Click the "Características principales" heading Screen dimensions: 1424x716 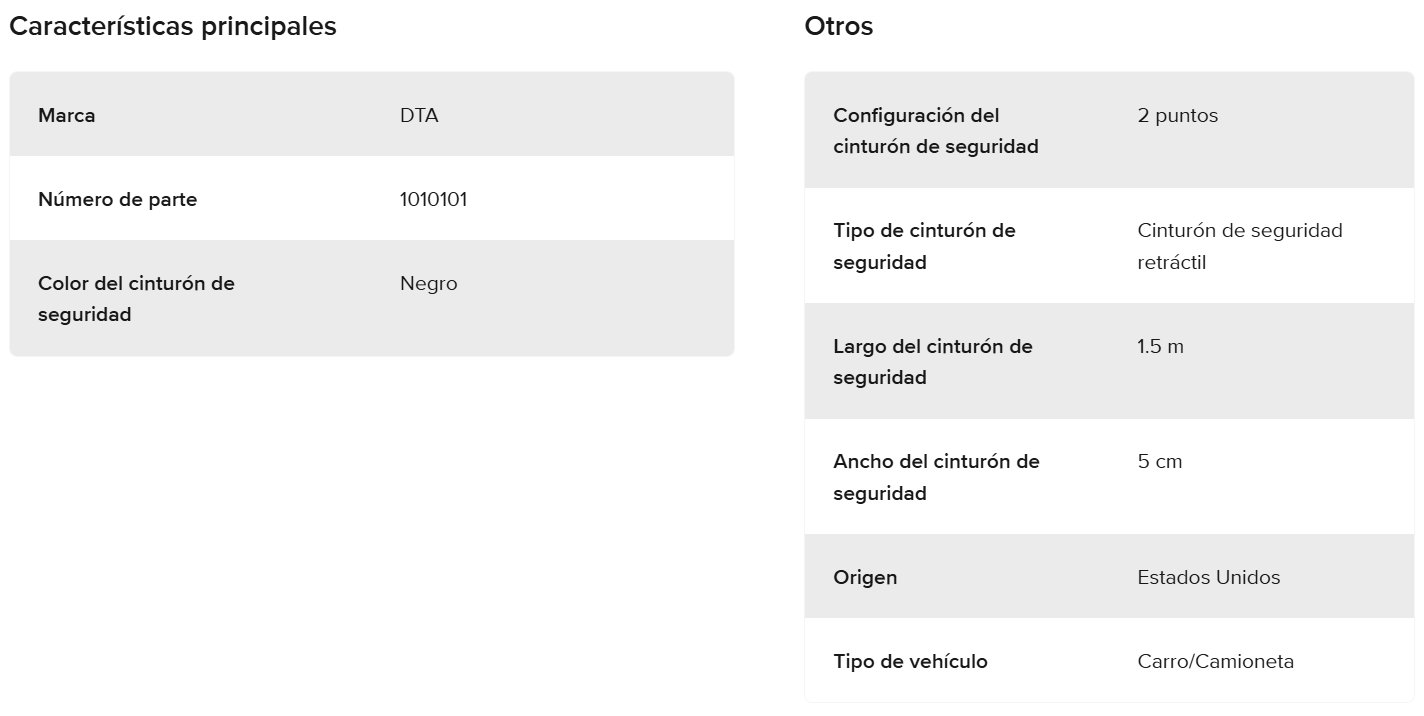tap(172, 27)
